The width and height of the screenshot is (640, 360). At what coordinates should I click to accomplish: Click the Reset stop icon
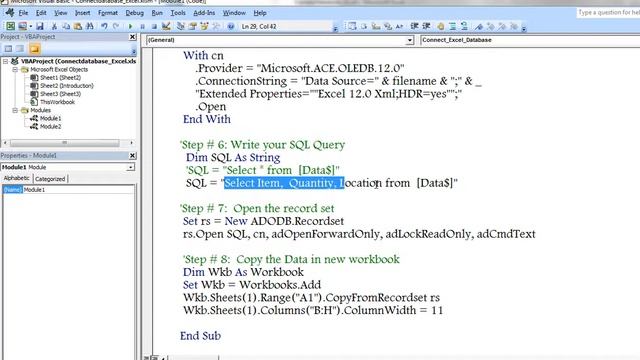click(x=154, y=27)
